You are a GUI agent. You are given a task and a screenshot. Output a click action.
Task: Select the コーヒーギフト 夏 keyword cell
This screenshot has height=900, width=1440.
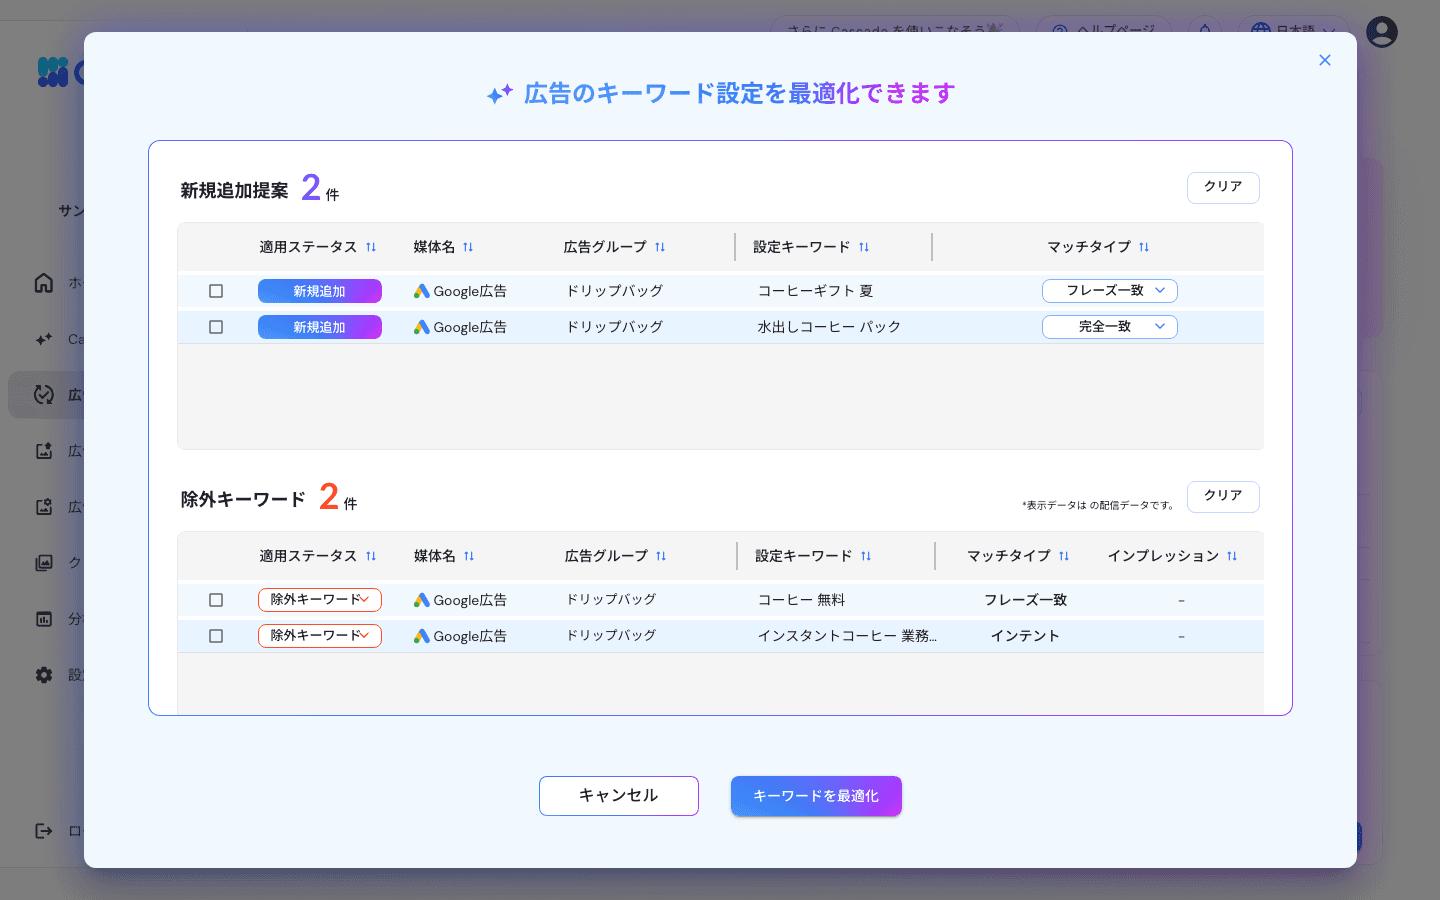[816, 291]
